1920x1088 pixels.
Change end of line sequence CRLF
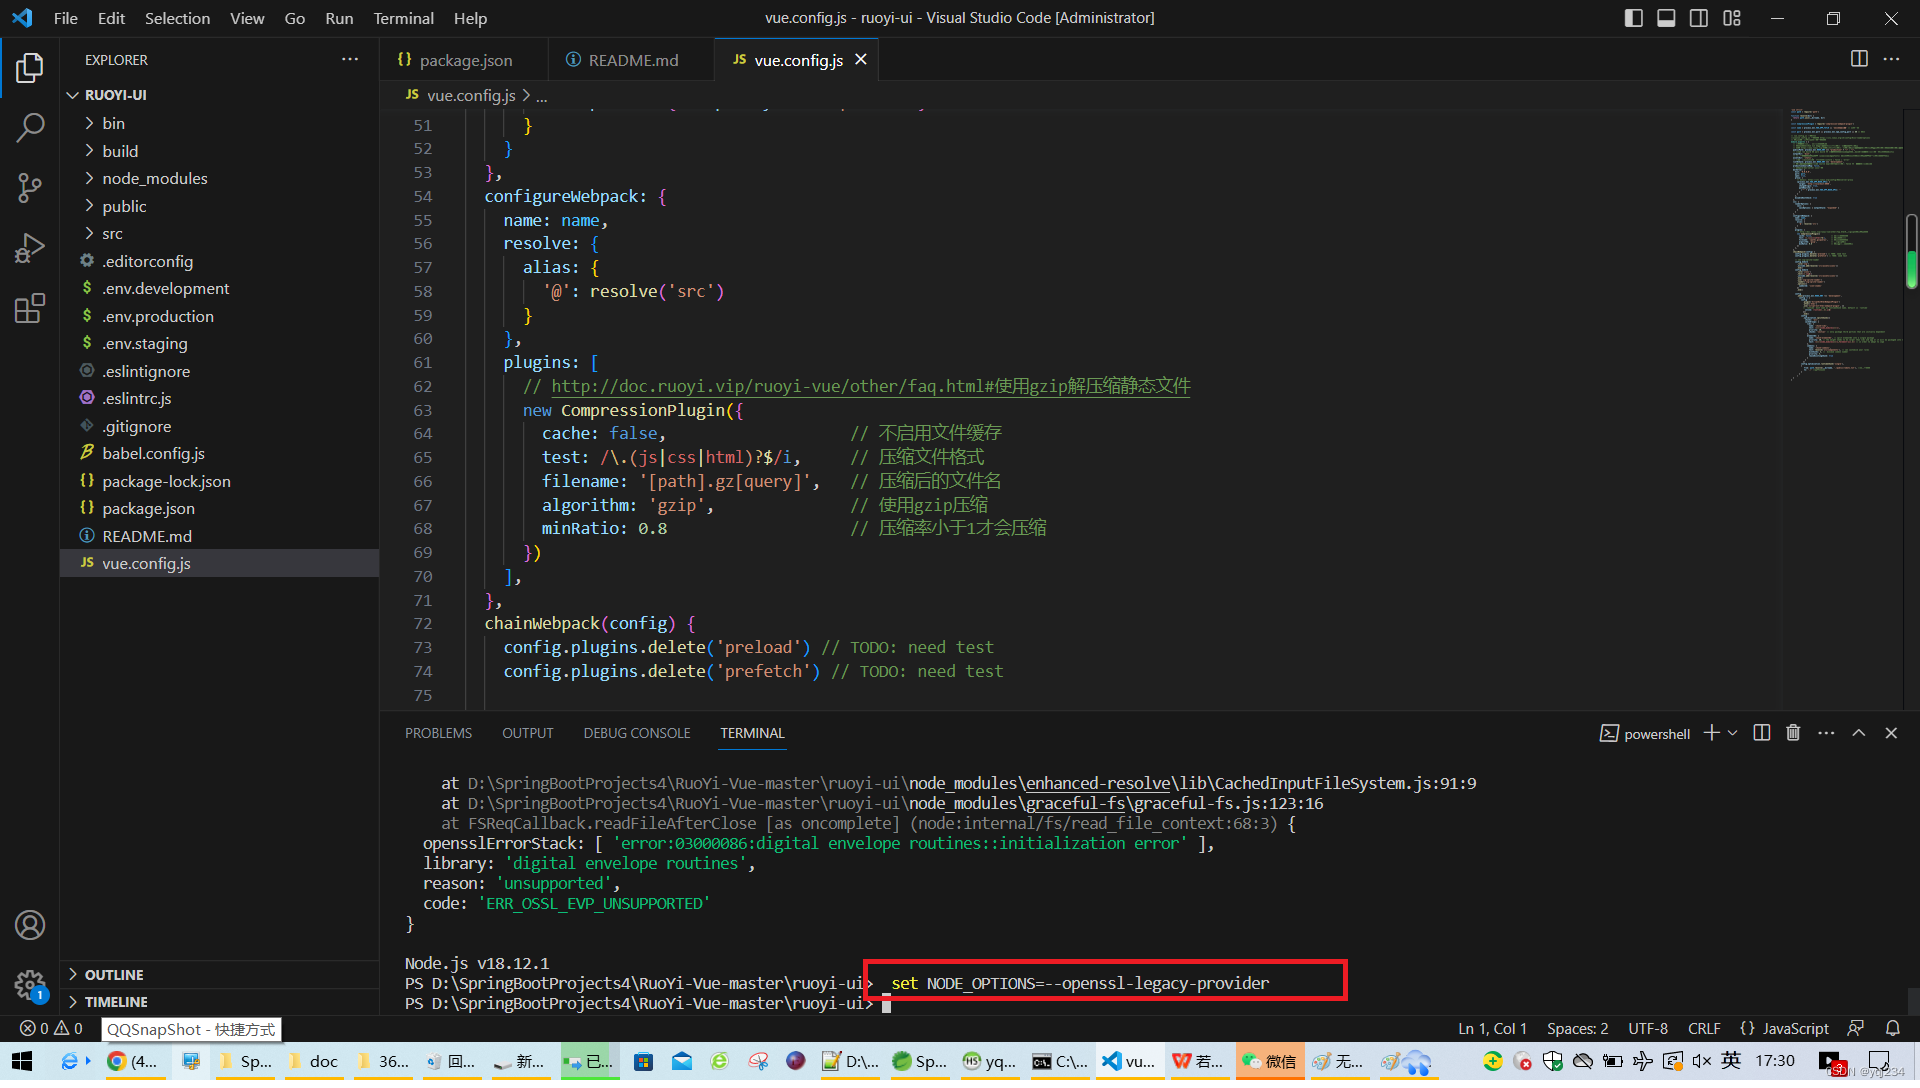1704,1028
